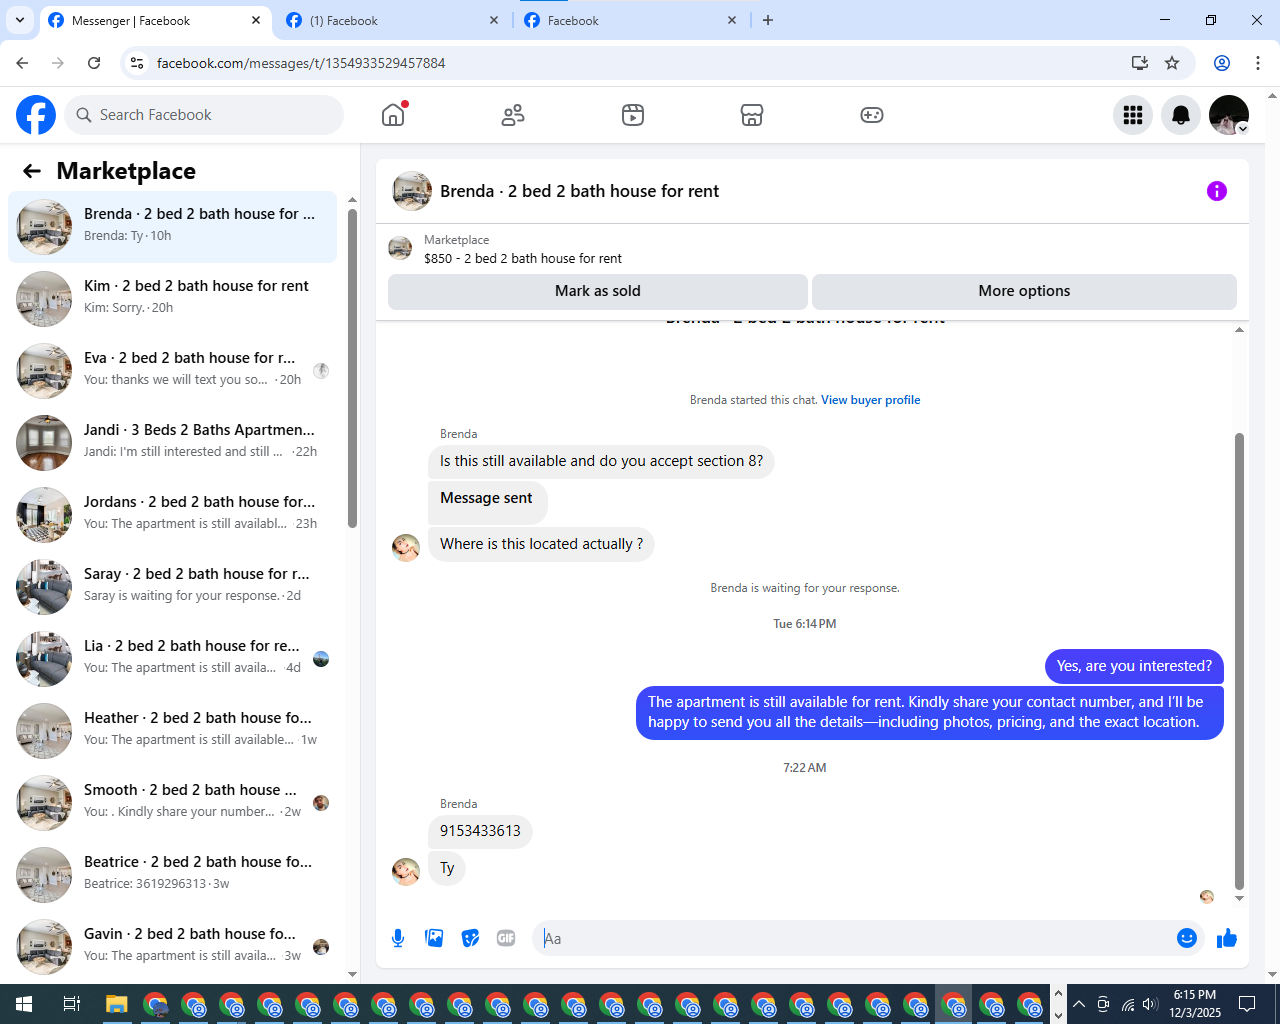
Task: Bookmark this page with the star icon
Action: (1172, 63)
